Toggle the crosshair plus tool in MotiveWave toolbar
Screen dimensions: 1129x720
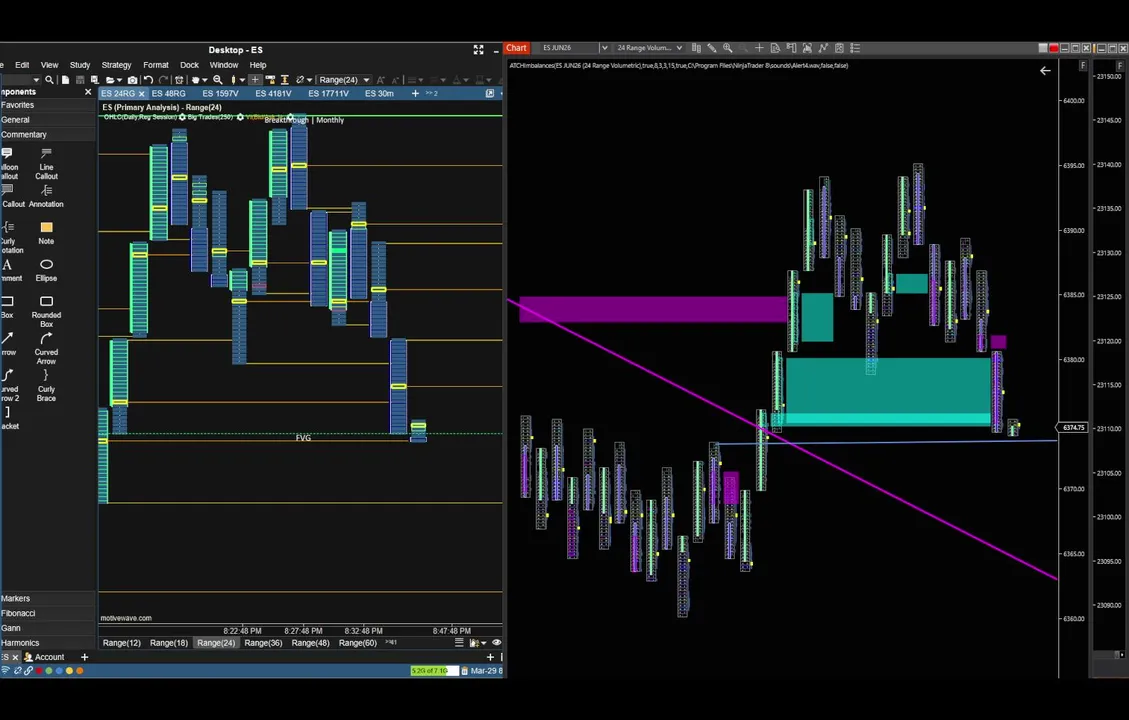[x=255, y=80]
